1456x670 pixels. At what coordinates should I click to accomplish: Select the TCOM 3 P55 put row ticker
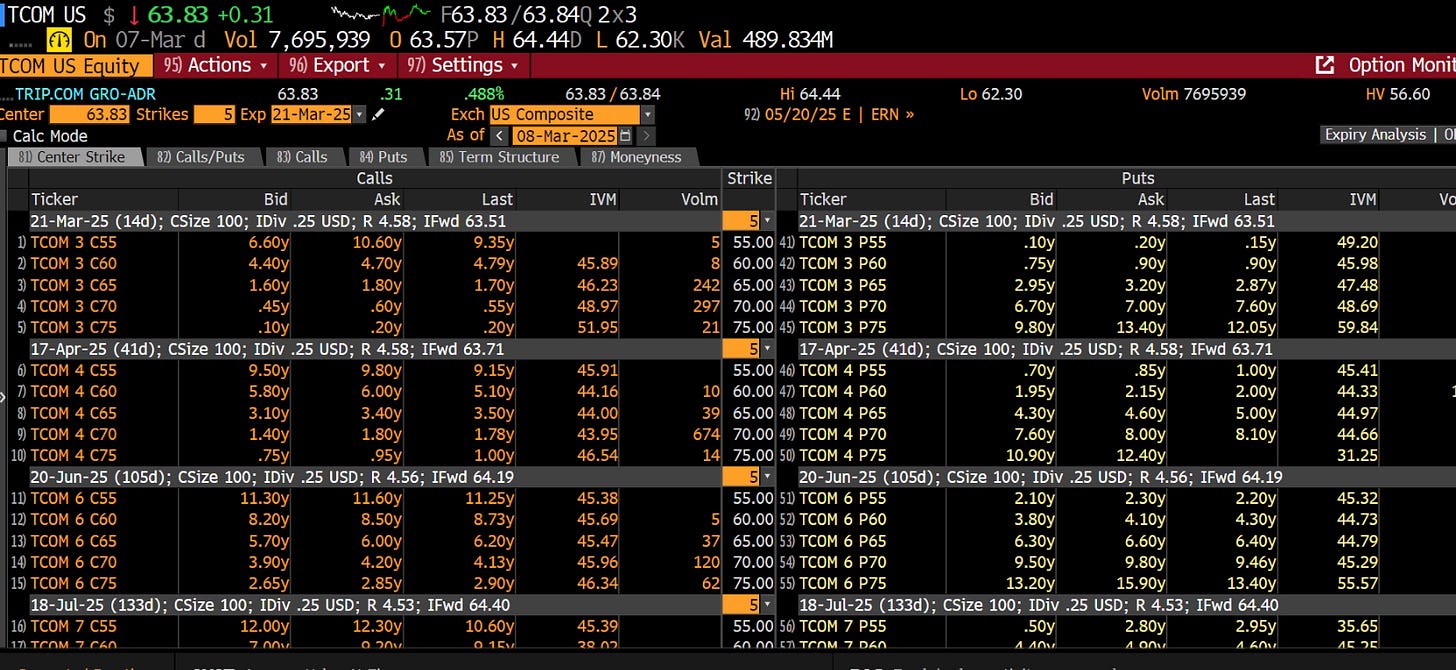[x=843, y=243]
